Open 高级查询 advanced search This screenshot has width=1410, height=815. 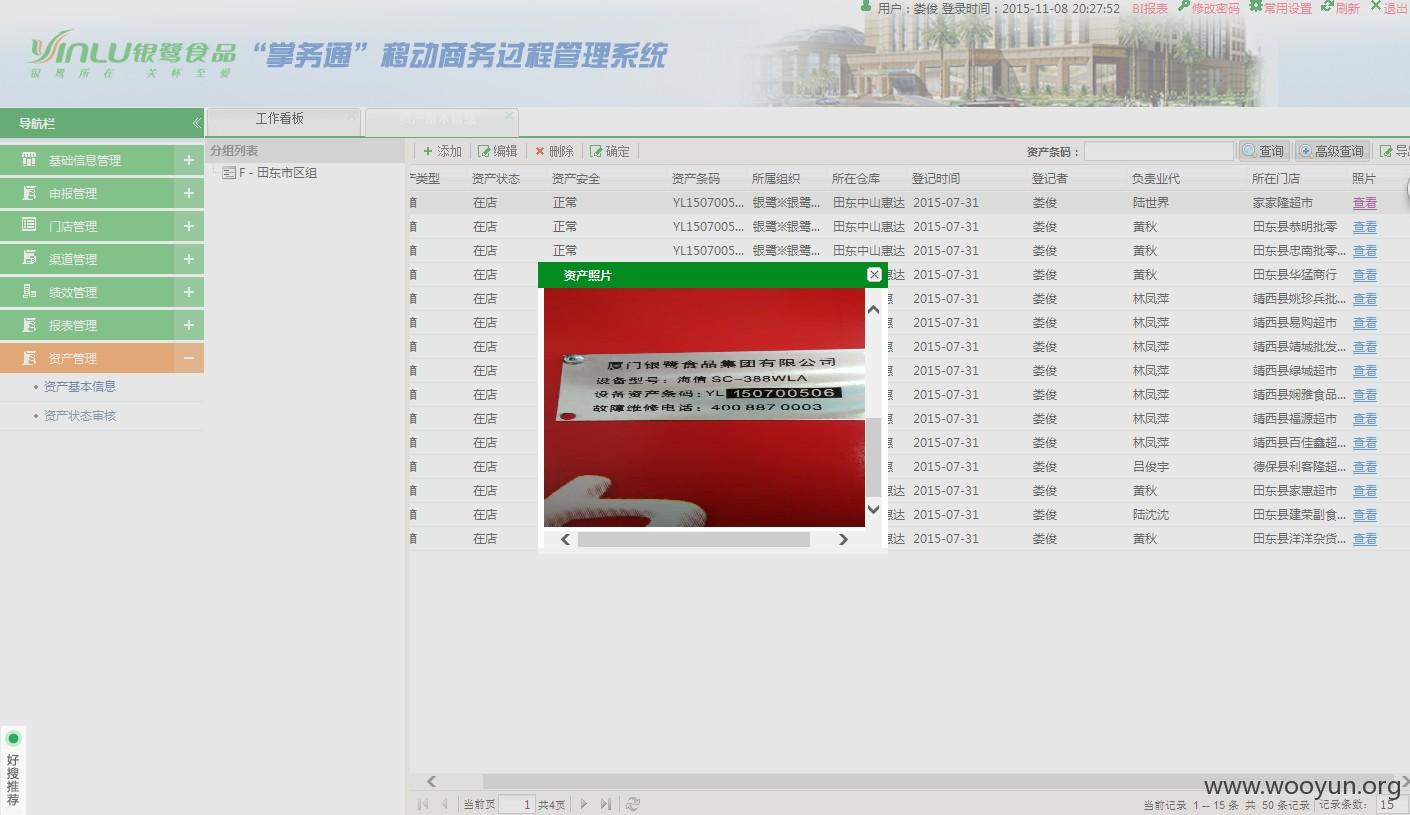coord(1332,151)
